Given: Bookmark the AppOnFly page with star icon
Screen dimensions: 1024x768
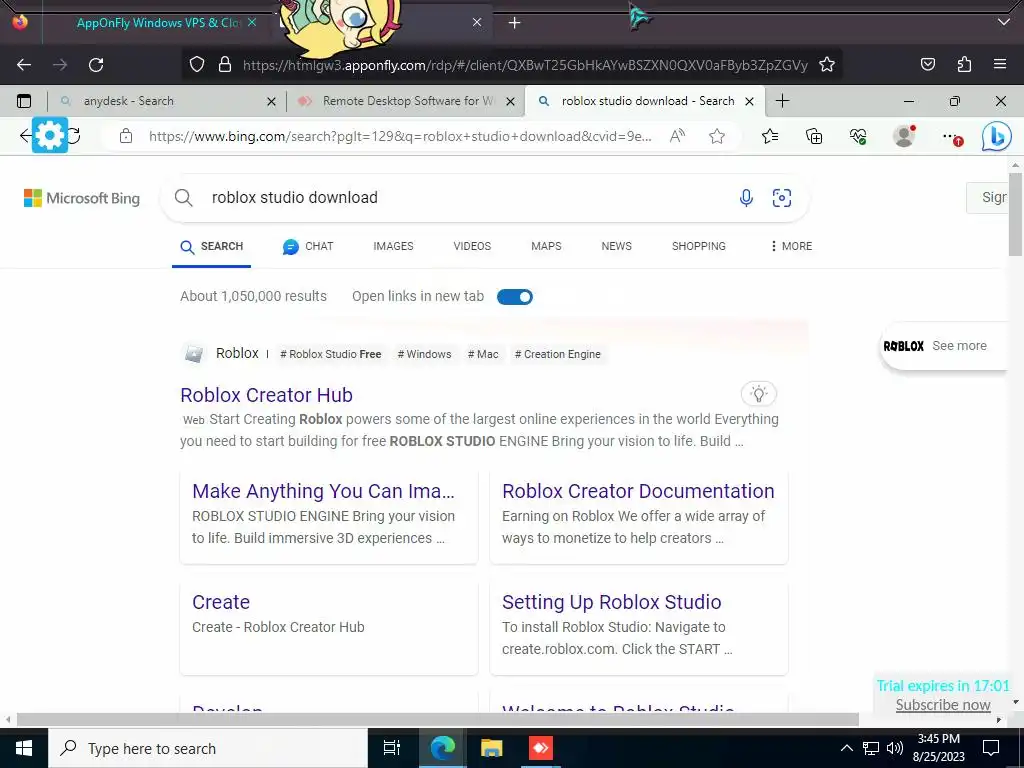Looking at the screenshot, I should tap(827, 65).
